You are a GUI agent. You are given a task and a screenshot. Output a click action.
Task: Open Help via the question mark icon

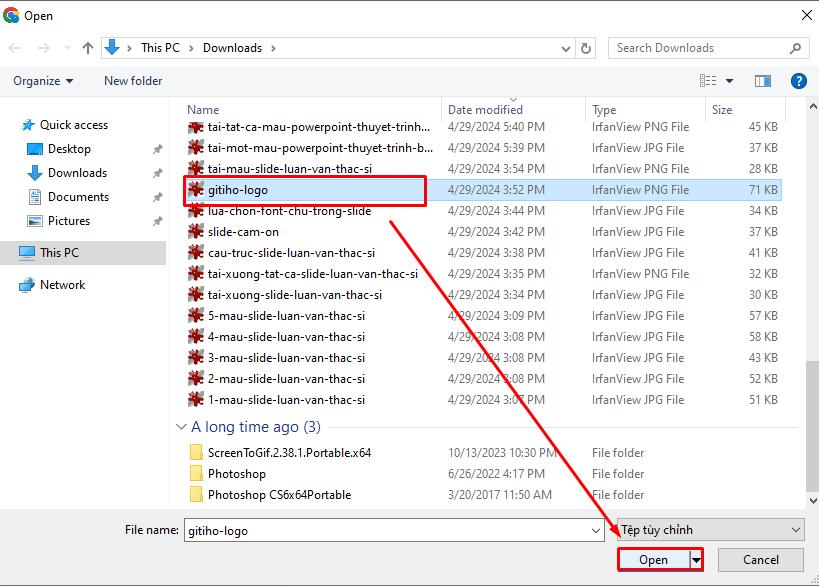pyautogui.click(x=797, y=81)
